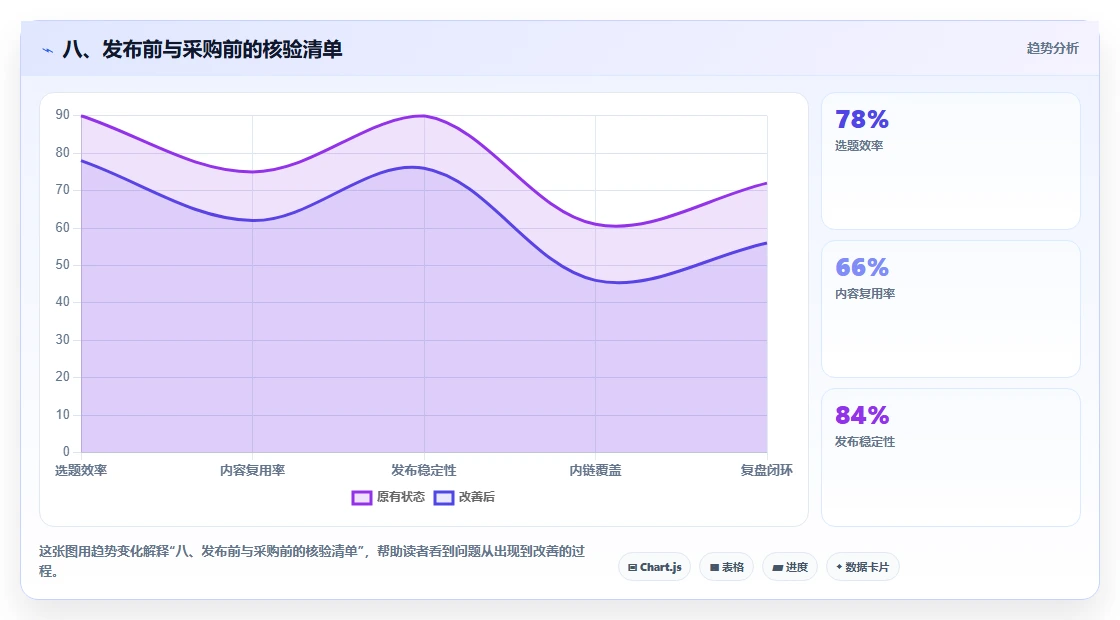1120x620 pixels.
Task: Select the Chart.js tag
Action: coord(654,567)
